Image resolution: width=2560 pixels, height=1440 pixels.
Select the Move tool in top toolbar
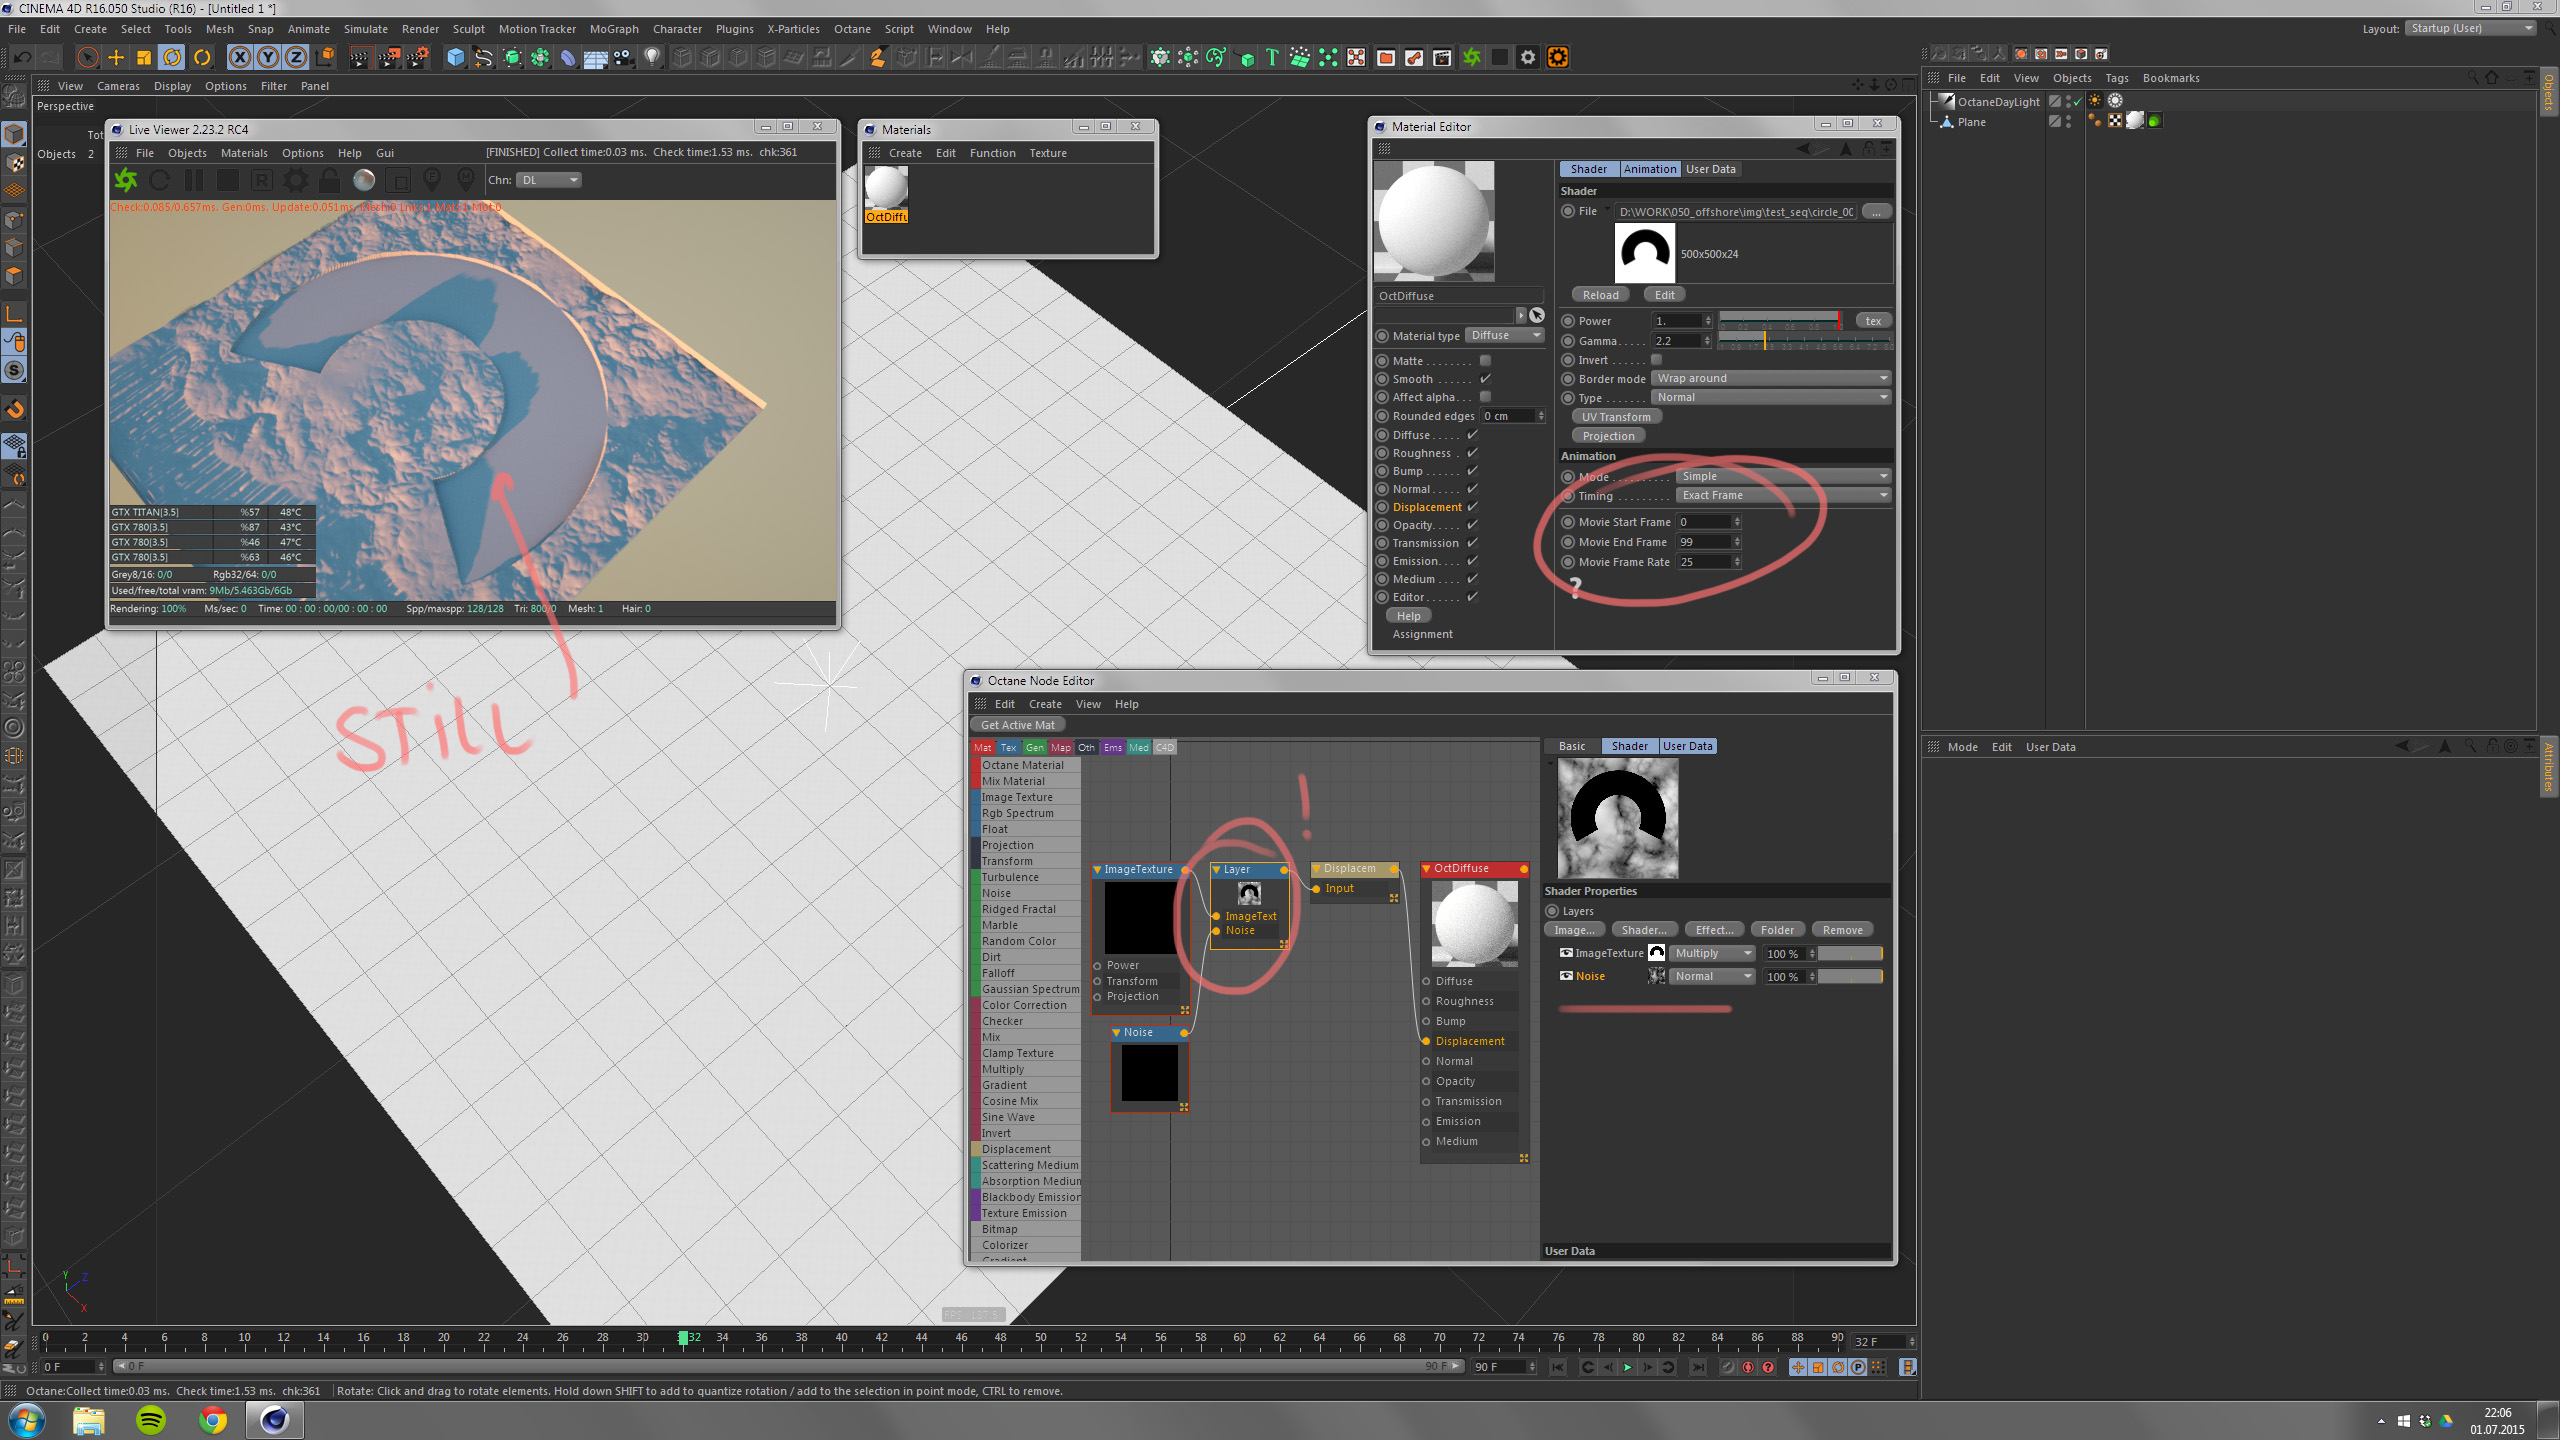coord(116,58)
